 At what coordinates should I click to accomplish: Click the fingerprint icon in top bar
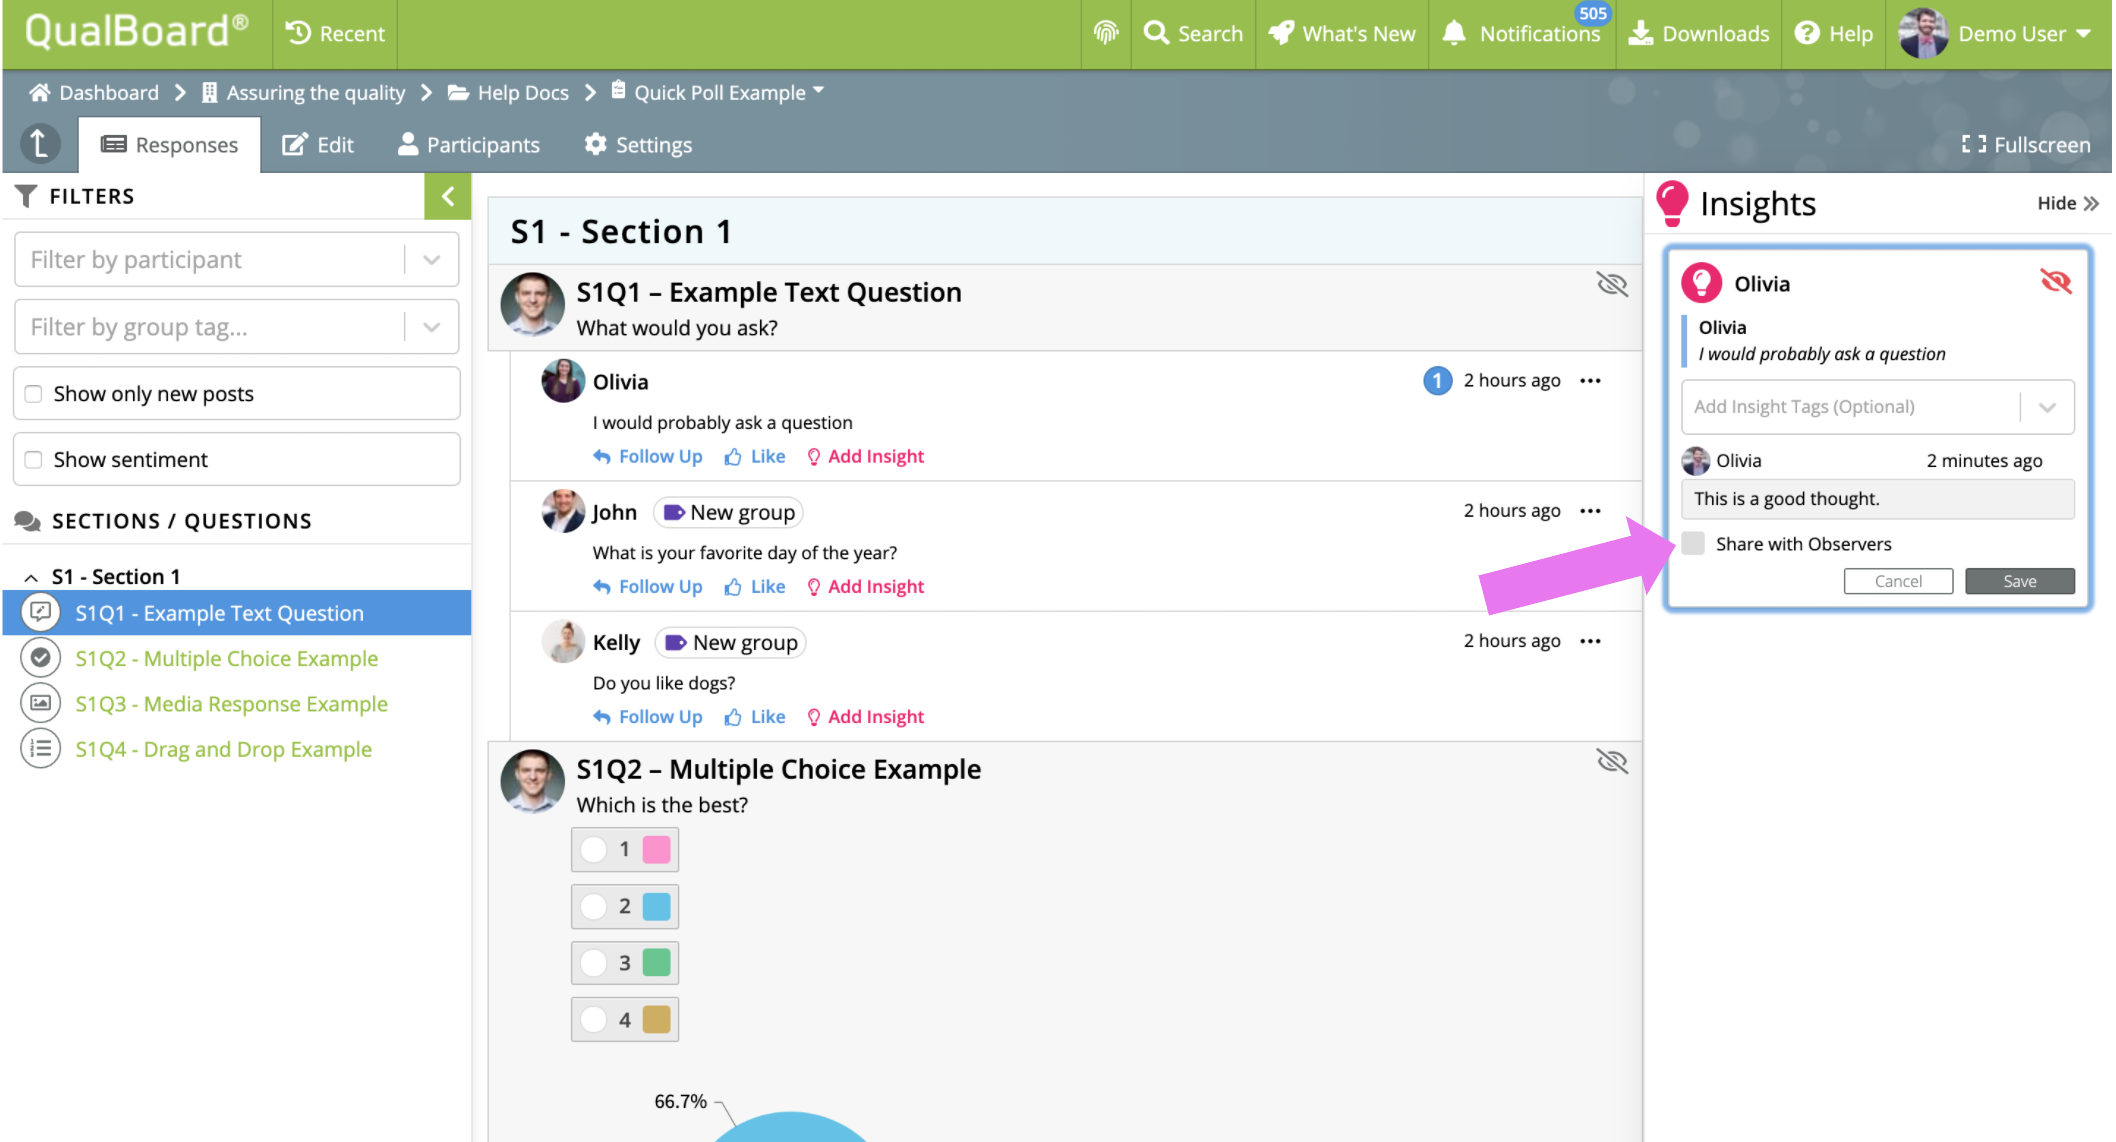[x=1105, y=33]
